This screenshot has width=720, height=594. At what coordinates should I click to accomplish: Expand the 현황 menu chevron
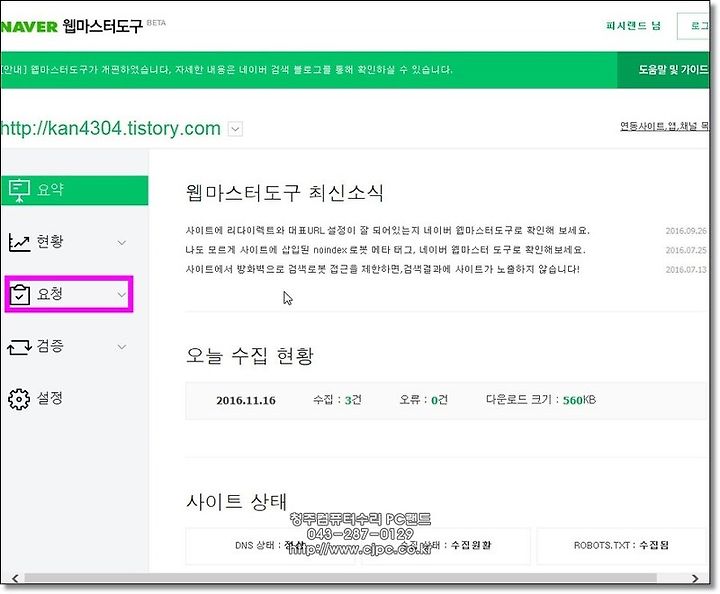pyautogui.click(x=121, y=242)
